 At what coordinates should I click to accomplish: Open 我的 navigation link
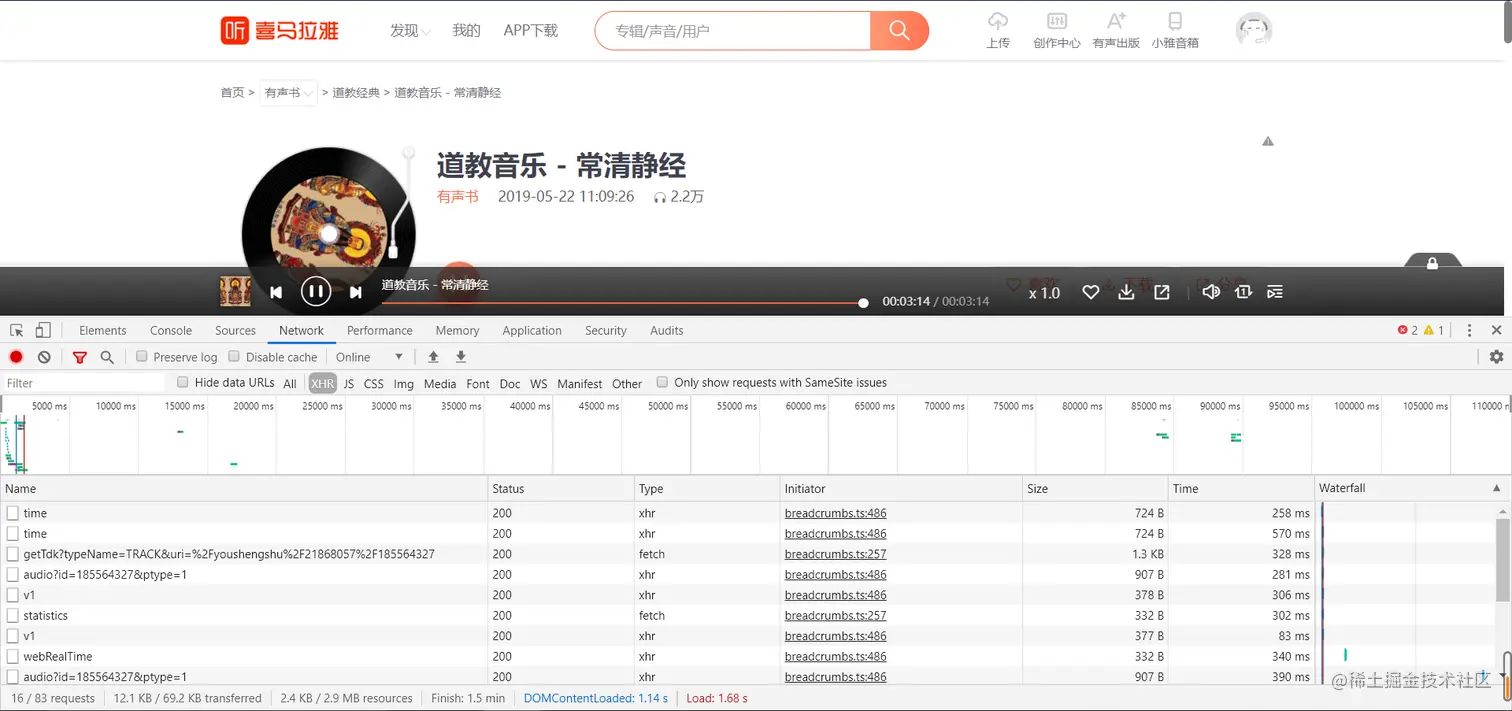466,31
